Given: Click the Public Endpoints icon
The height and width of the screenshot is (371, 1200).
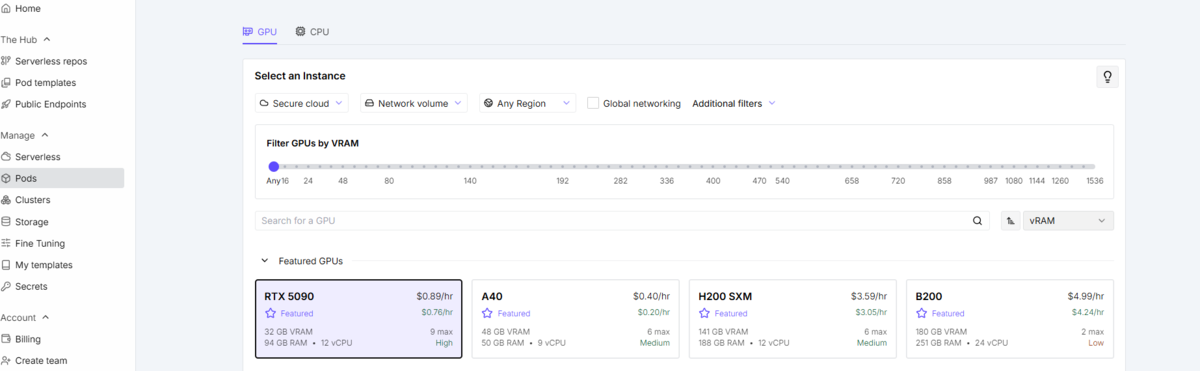Looking at the screenshot, I should point(6,104).
